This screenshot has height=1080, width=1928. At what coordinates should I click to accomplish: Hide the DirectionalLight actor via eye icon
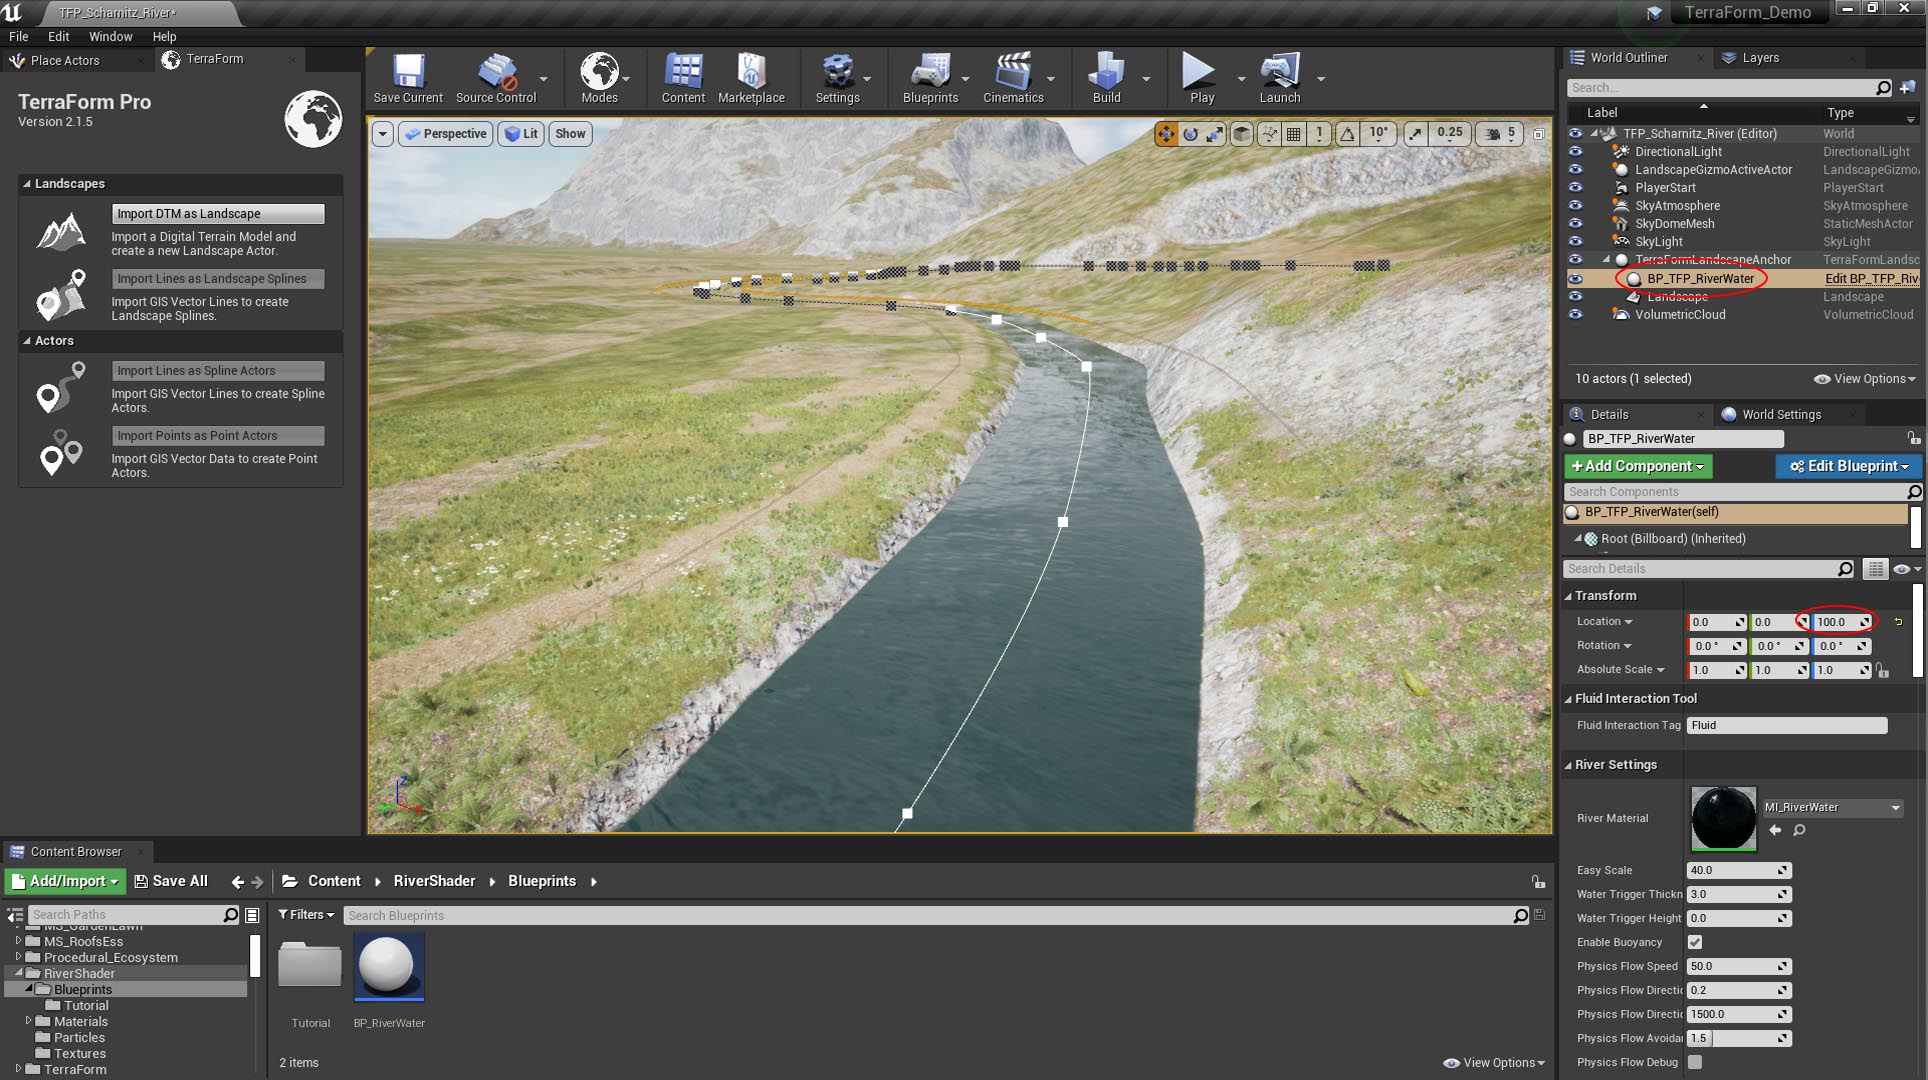tap(1575, 152)
